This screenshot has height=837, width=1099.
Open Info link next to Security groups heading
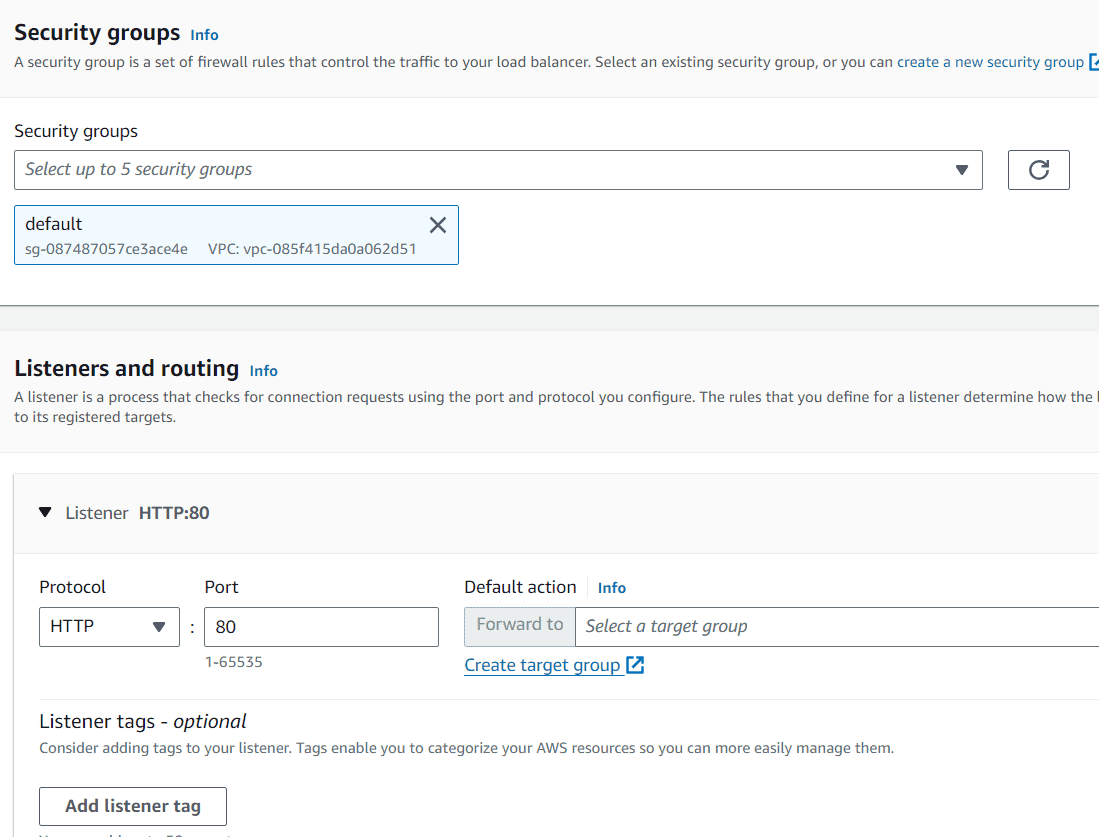click(x=204, y=35)
